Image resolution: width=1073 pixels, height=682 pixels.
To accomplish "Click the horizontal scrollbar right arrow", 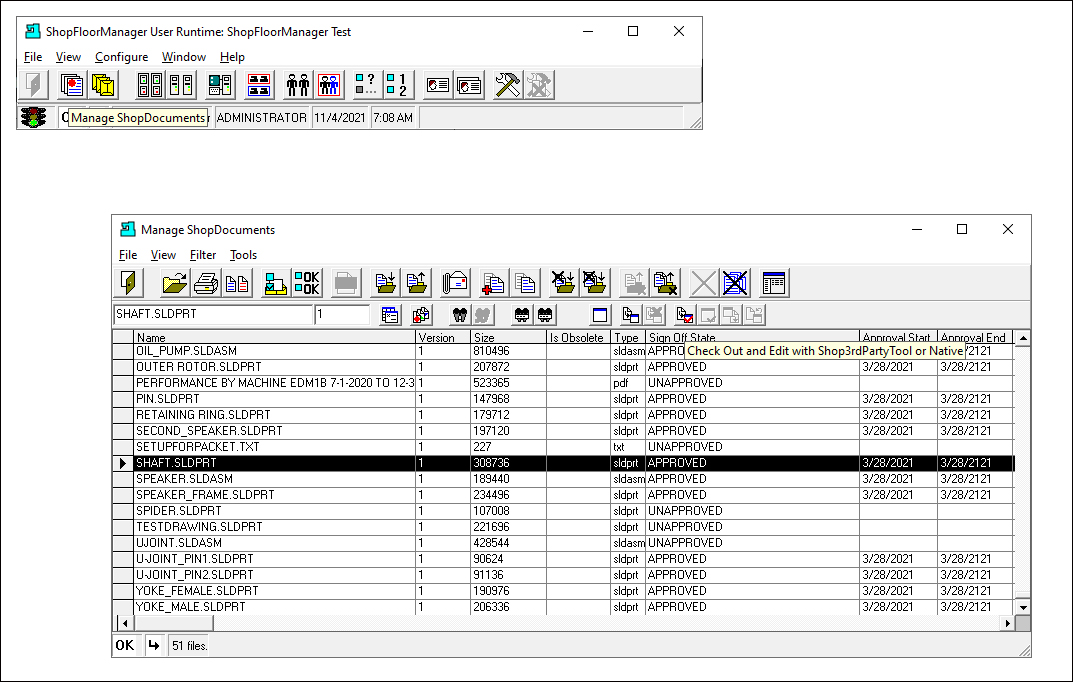I will point(1007,622).
